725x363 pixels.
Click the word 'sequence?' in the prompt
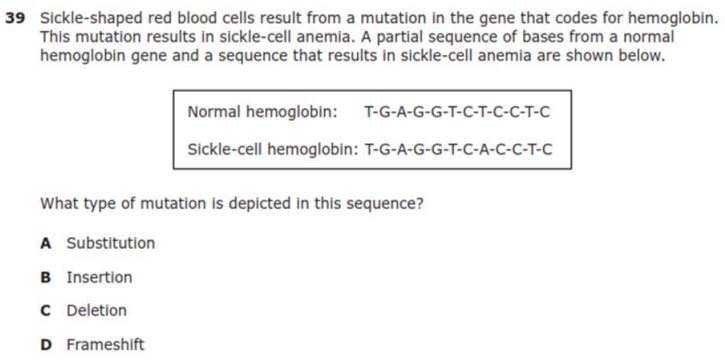(x=385, y=204)
